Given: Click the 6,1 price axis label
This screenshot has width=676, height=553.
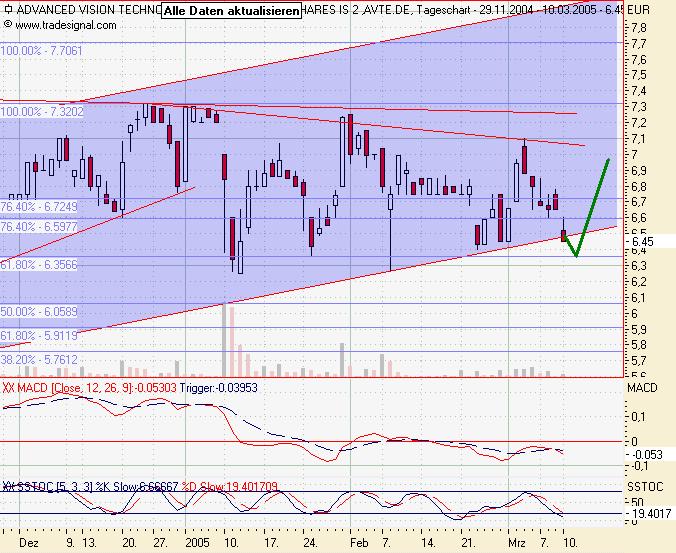Looking at the screenshot, I should [638, 297].
